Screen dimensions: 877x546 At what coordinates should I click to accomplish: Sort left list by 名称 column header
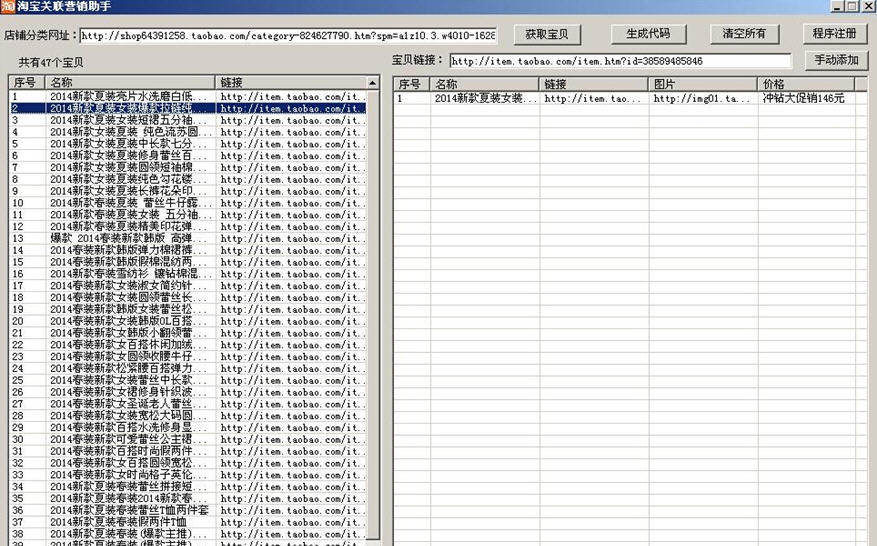pyautogui.click(x=130, y=83)
